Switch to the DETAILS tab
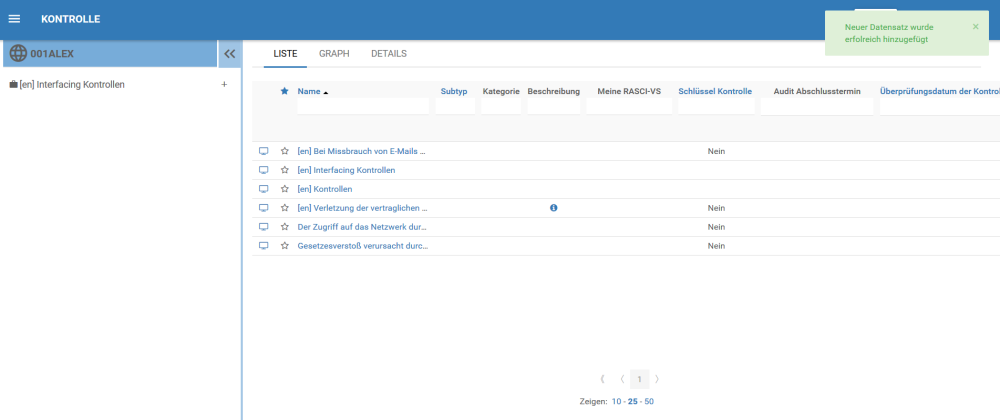 (389, 54)
